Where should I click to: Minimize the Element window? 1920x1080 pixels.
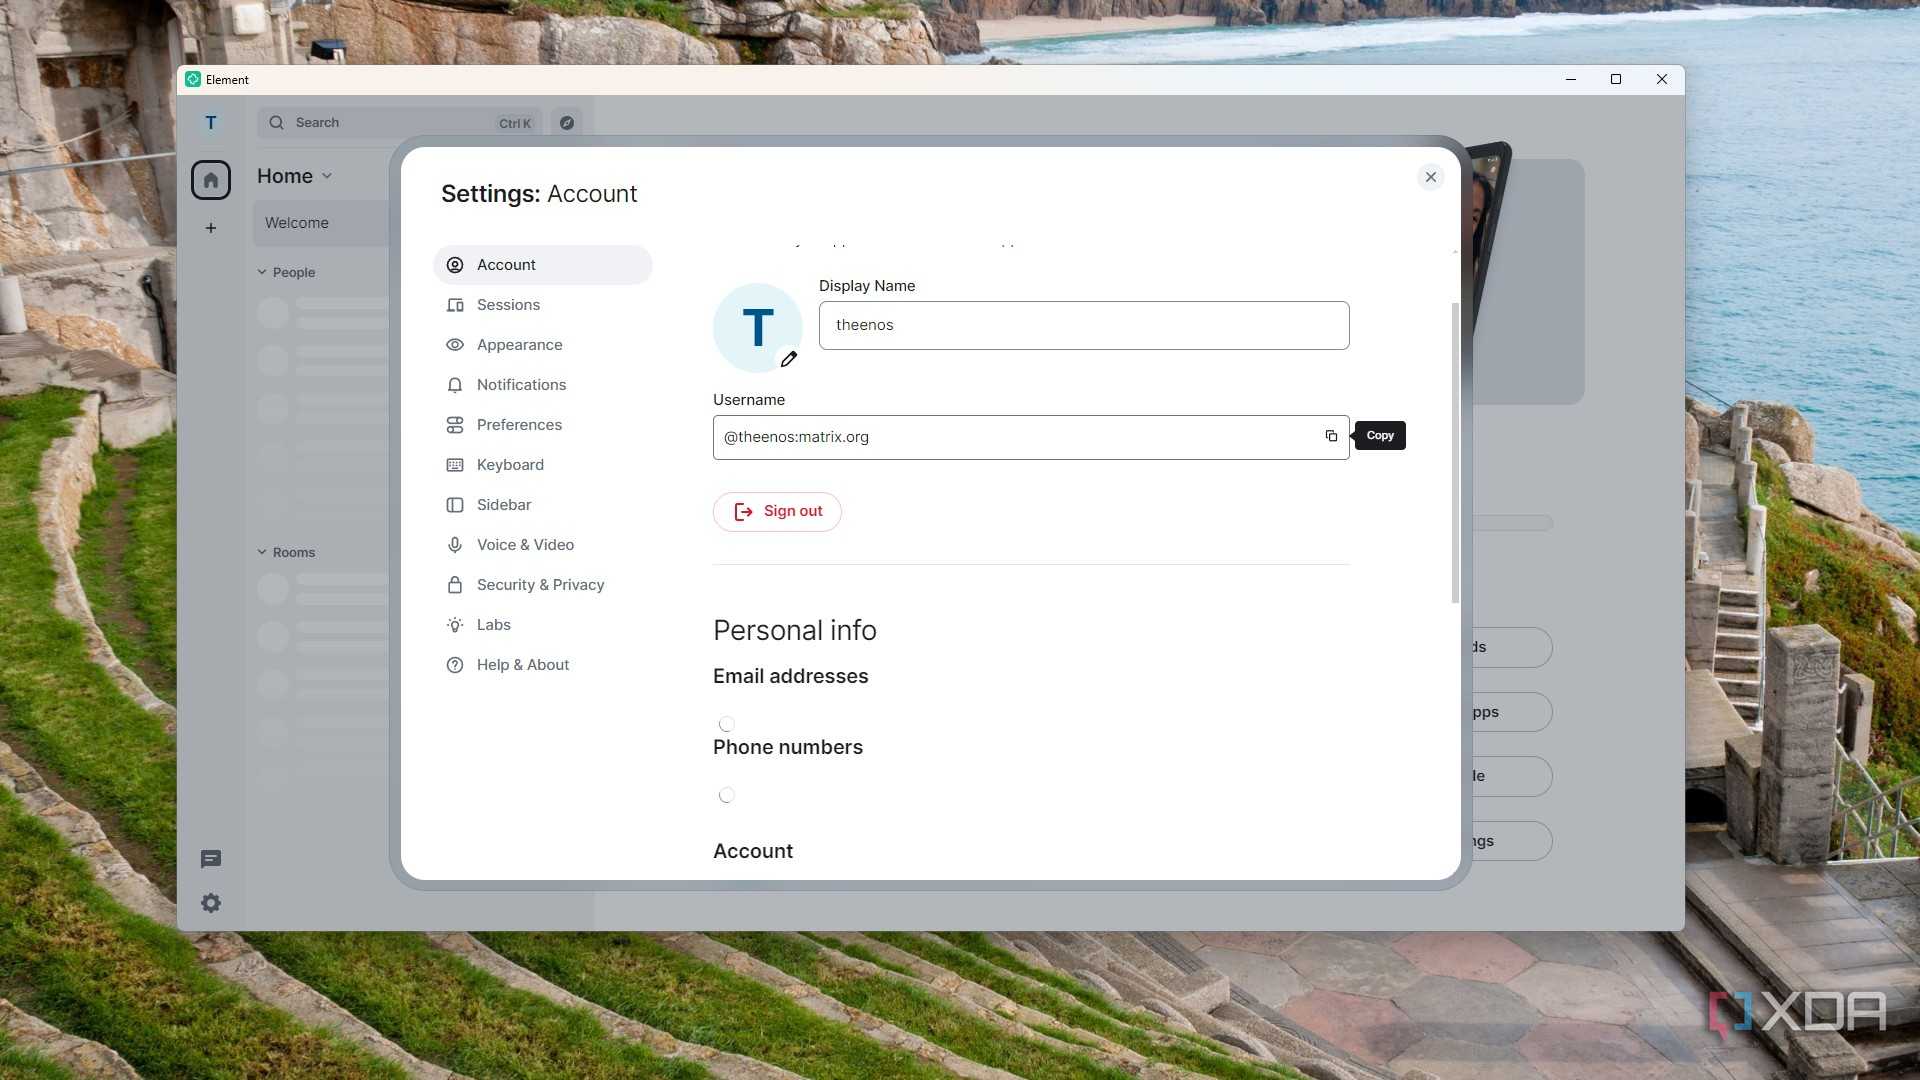point(1570,80)
